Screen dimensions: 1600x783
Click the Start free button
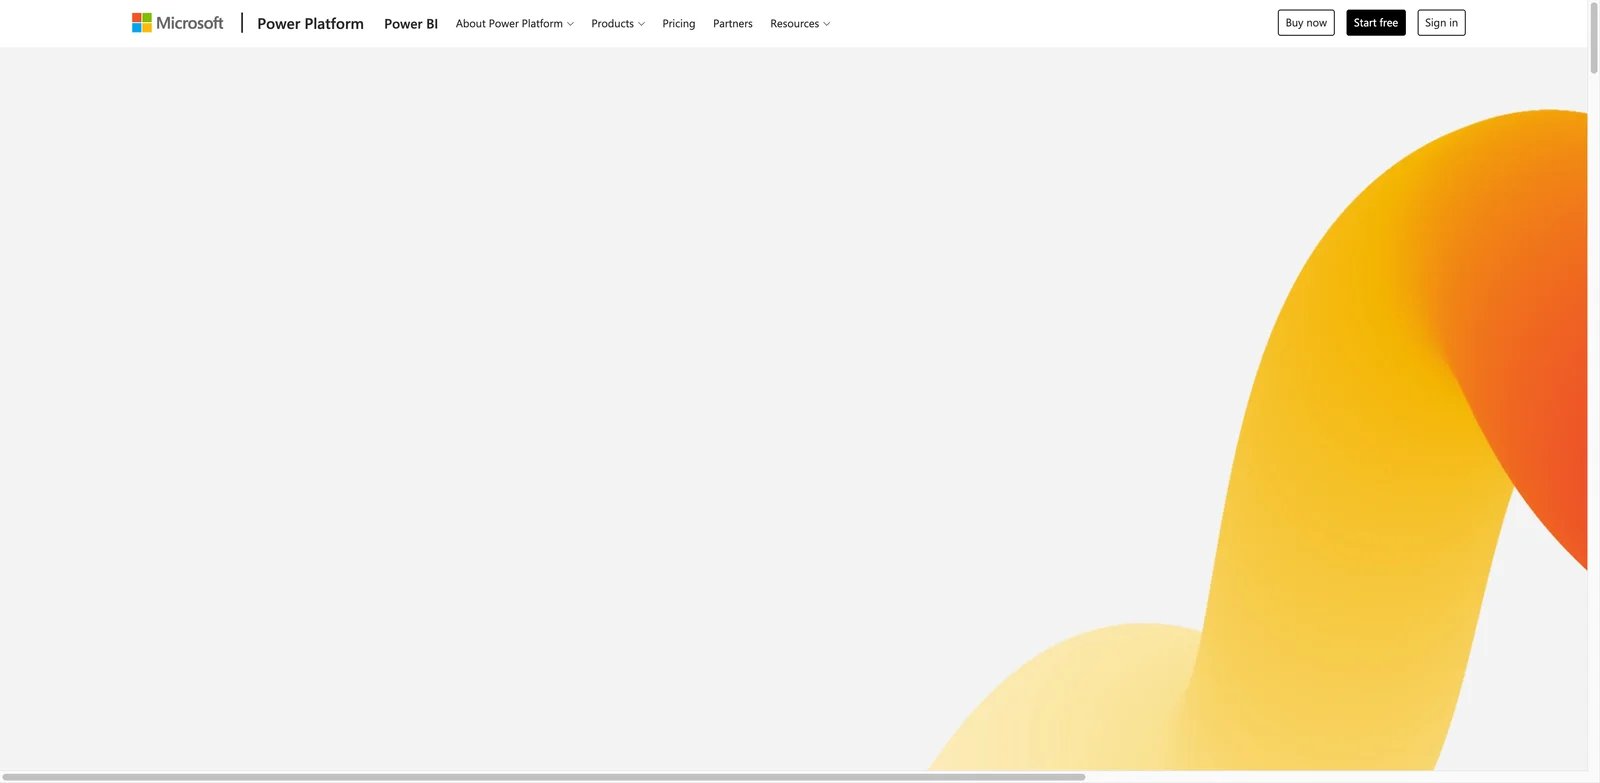[x=1376, y=23]
